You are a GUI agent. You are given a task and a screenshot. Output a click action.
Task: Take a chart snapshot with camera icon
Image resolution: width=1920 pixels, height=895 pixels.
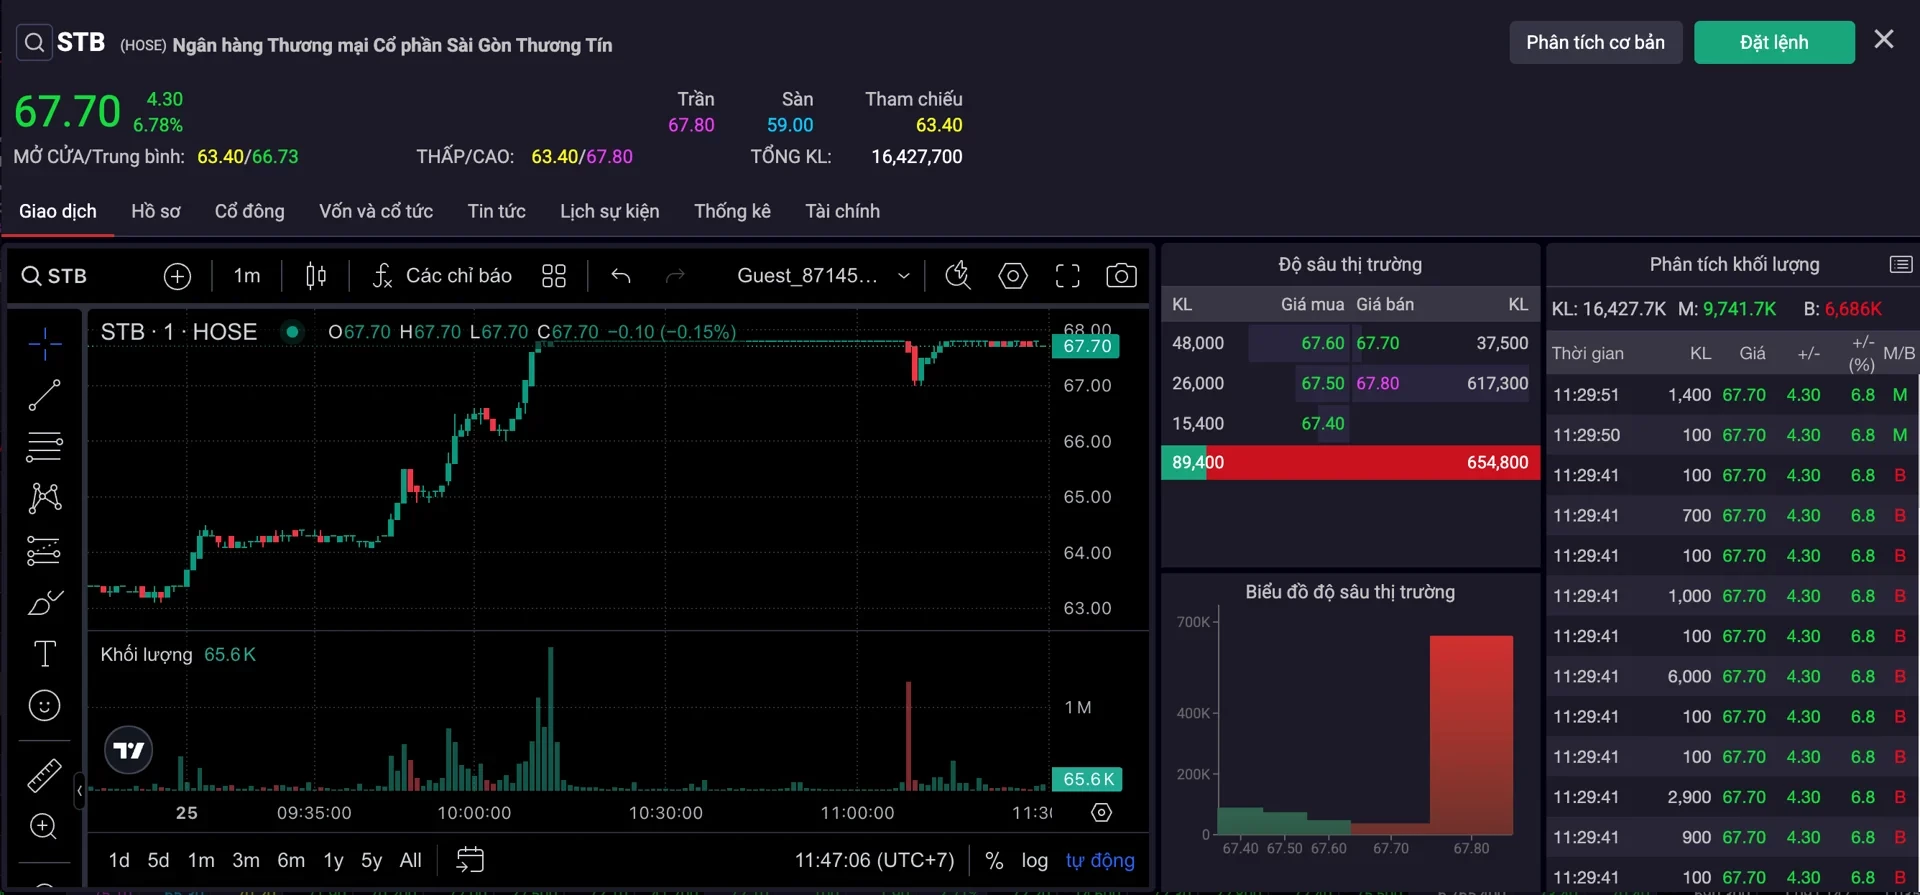tap(1121, 276)
